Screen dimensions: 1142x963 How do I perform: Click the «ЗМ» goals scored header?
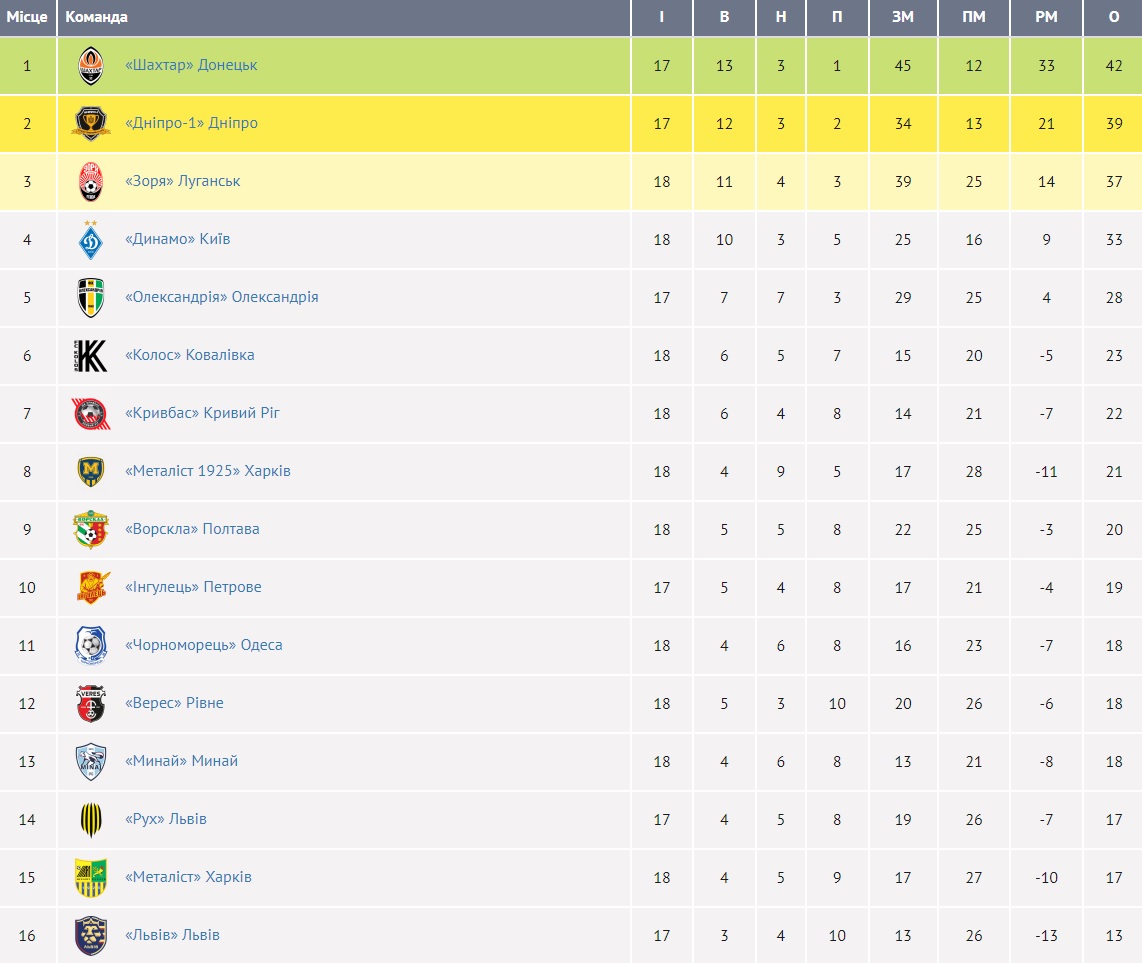point(903,17)
